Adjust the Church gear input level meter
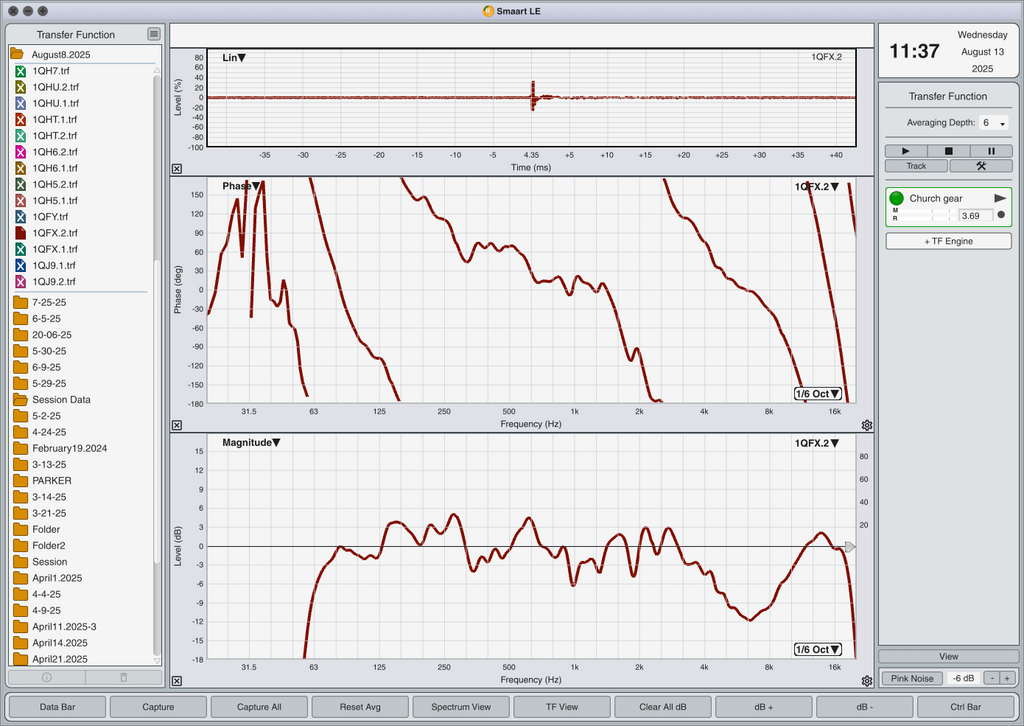The height and width of the screenshot is (726, 1024). click(x=927, y=215)
